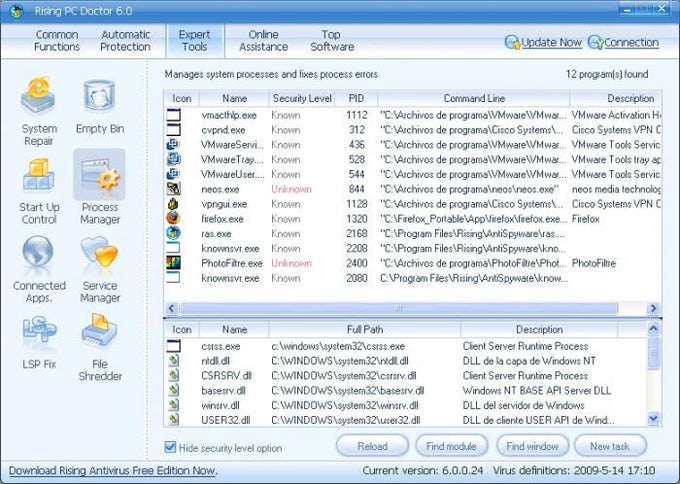Select the PhotoFiltre.exe process name
This screenshot has height=484, width=680.
tap(232, 263)
